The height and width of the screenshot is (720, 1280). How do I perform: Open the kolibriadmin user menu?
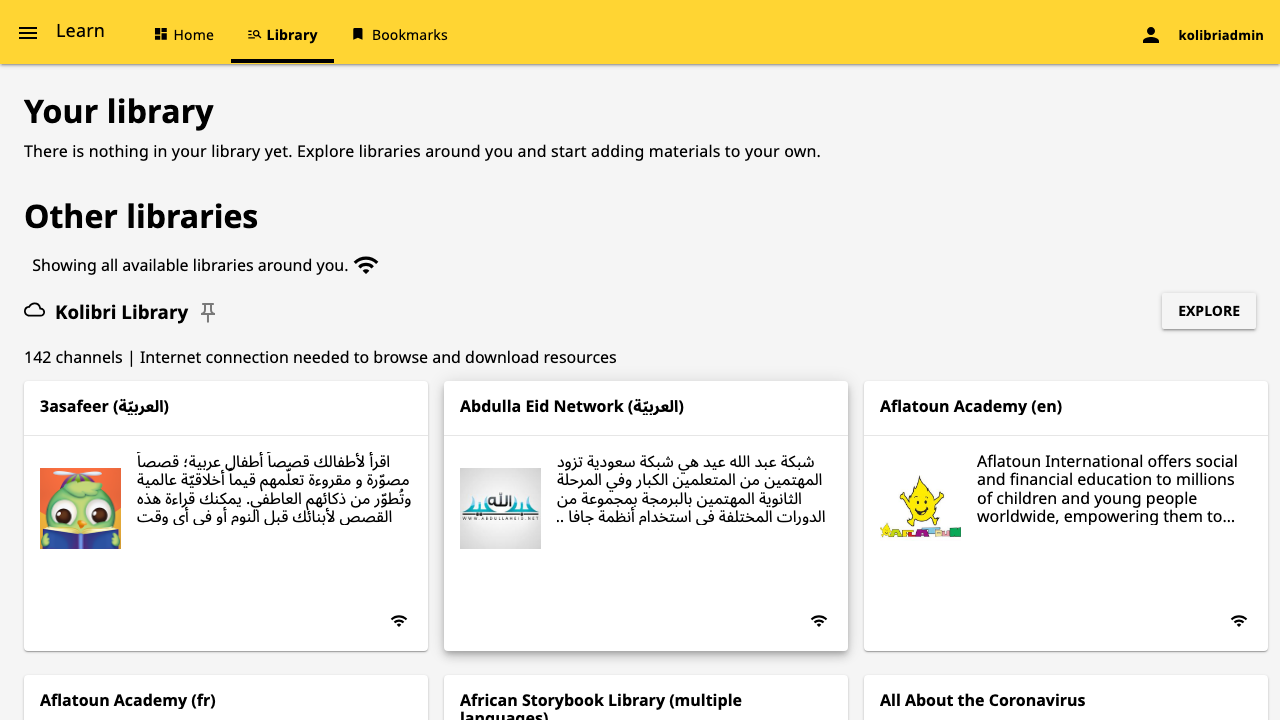[x=1221, y=35]
